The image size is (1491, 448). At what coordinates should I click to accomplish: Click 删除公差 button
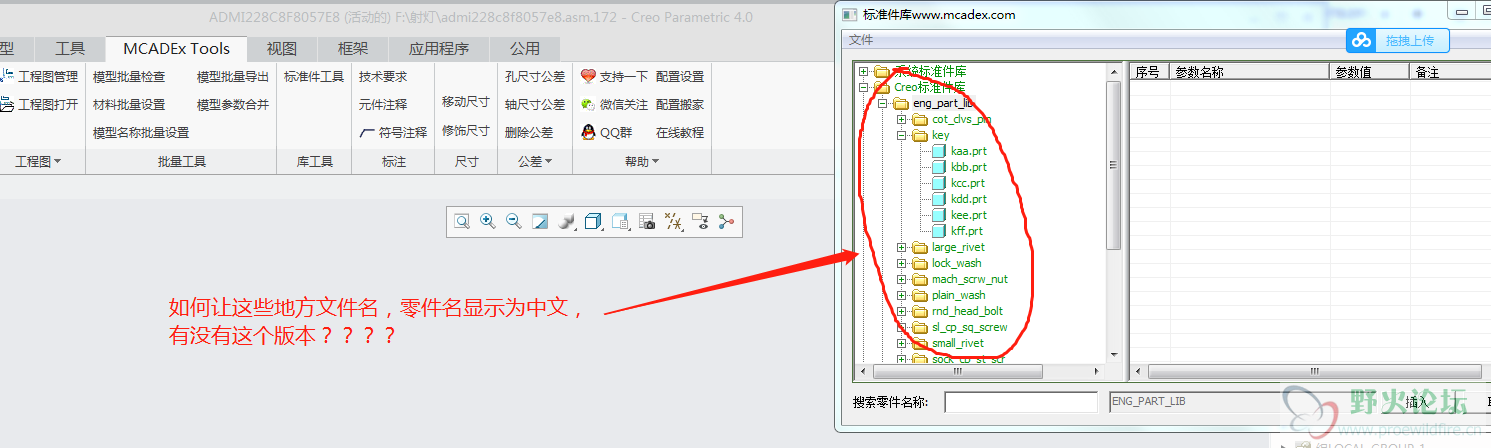pos(529,132)
